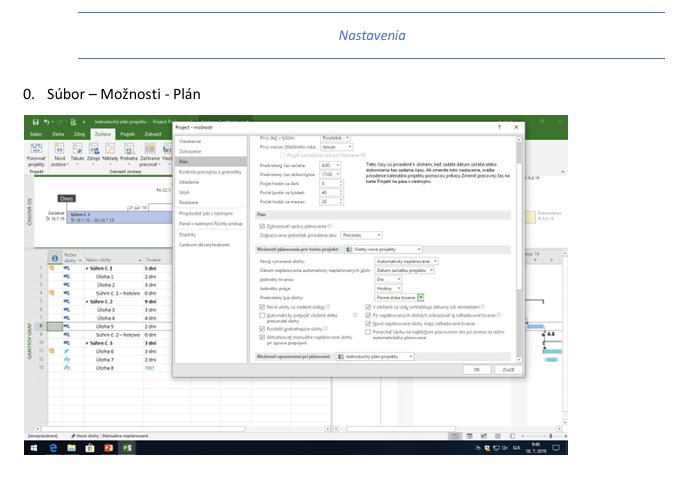Screen dimensions: 692x481
Task: Open File Explorer from the taskbar
Action: click(71, 448)
